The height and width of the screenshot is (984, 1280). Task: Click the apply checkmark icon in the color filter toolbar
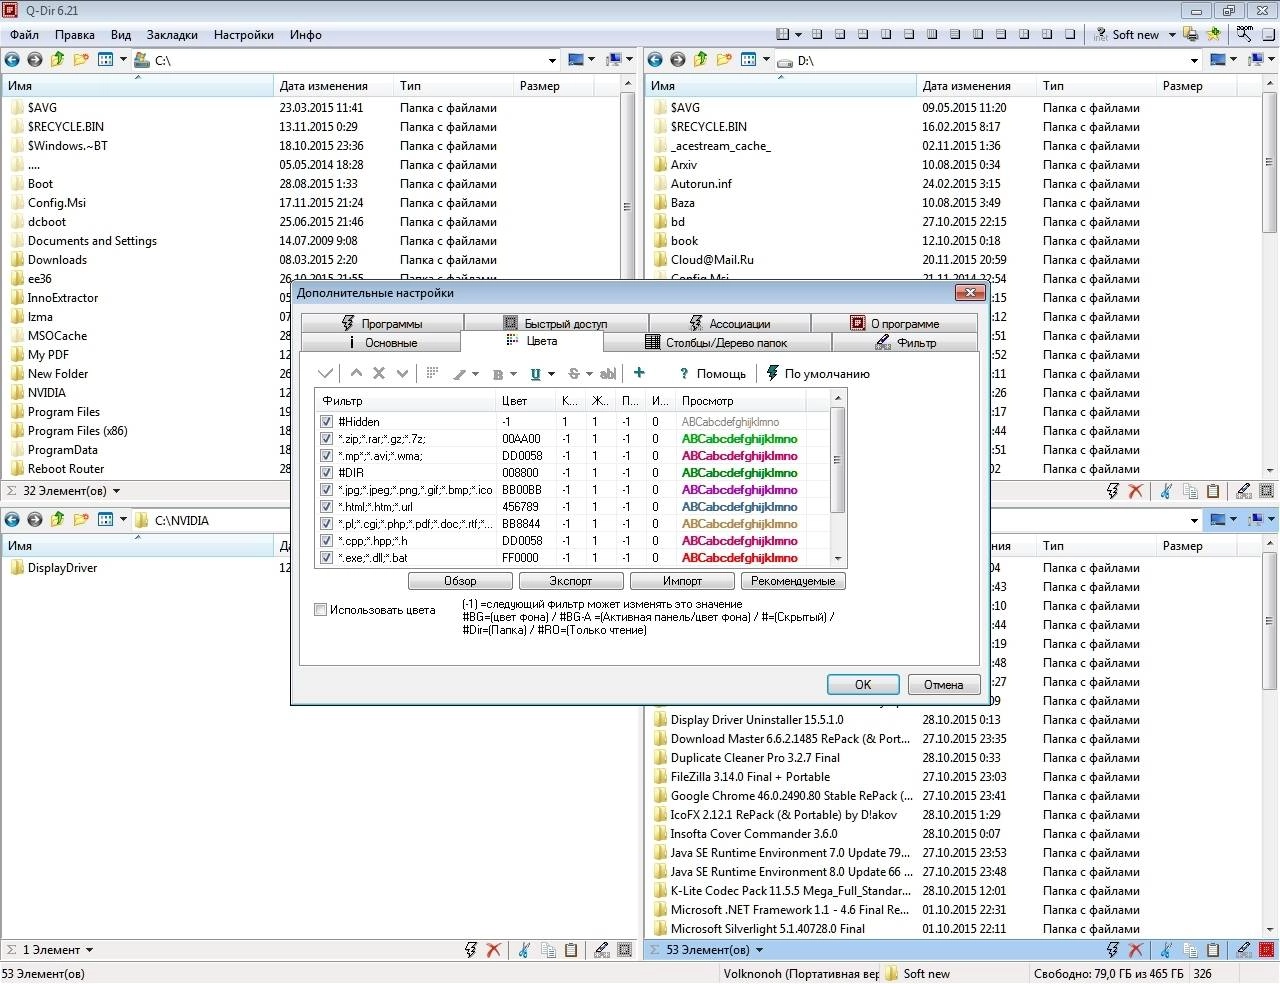coord(325,373)
